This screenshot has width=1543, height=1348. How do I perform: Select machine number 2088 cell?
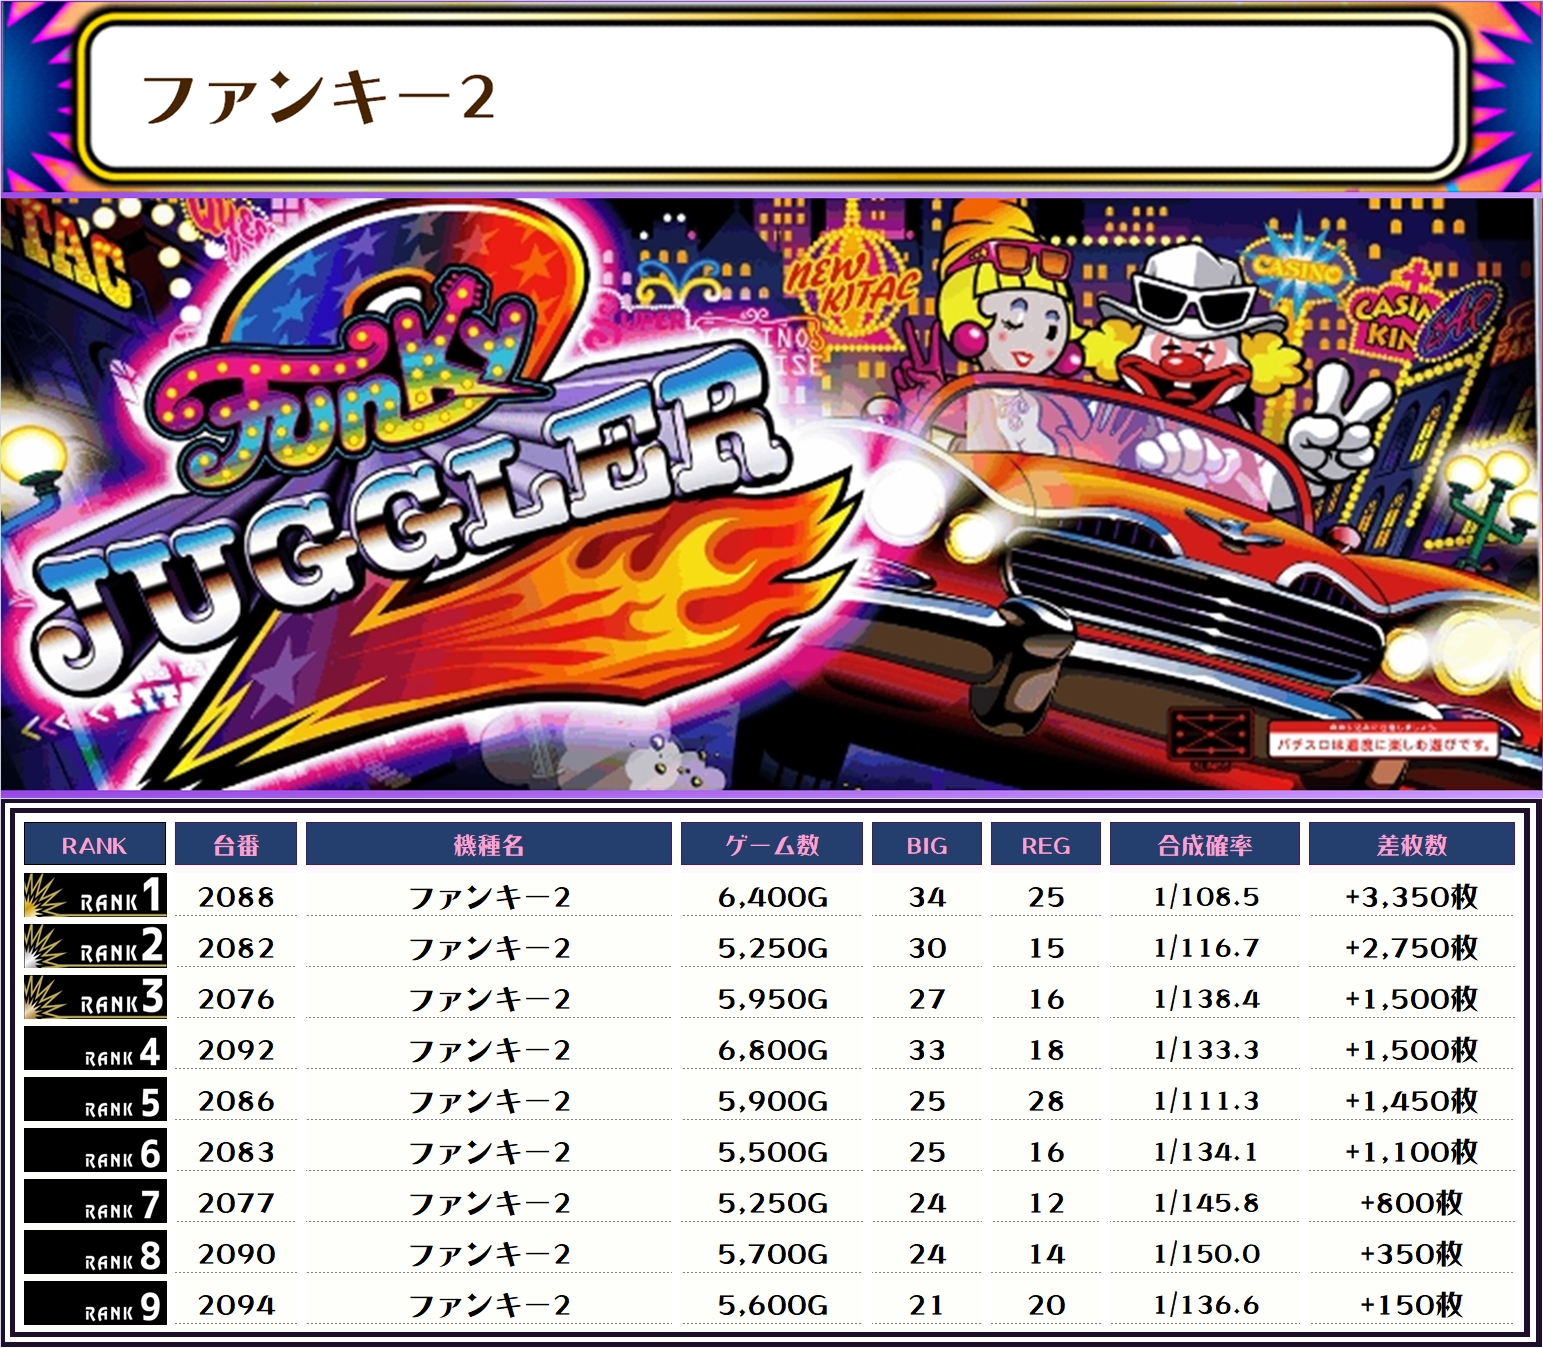click(236, 897)
